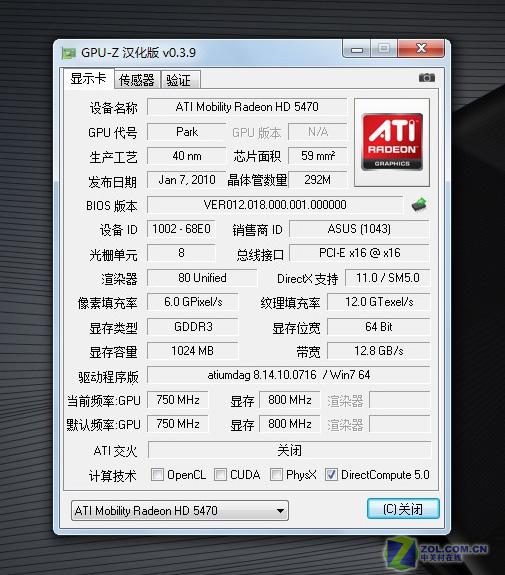
Task: Click the shaders value 80 Unified
Action: click(202, 278)
